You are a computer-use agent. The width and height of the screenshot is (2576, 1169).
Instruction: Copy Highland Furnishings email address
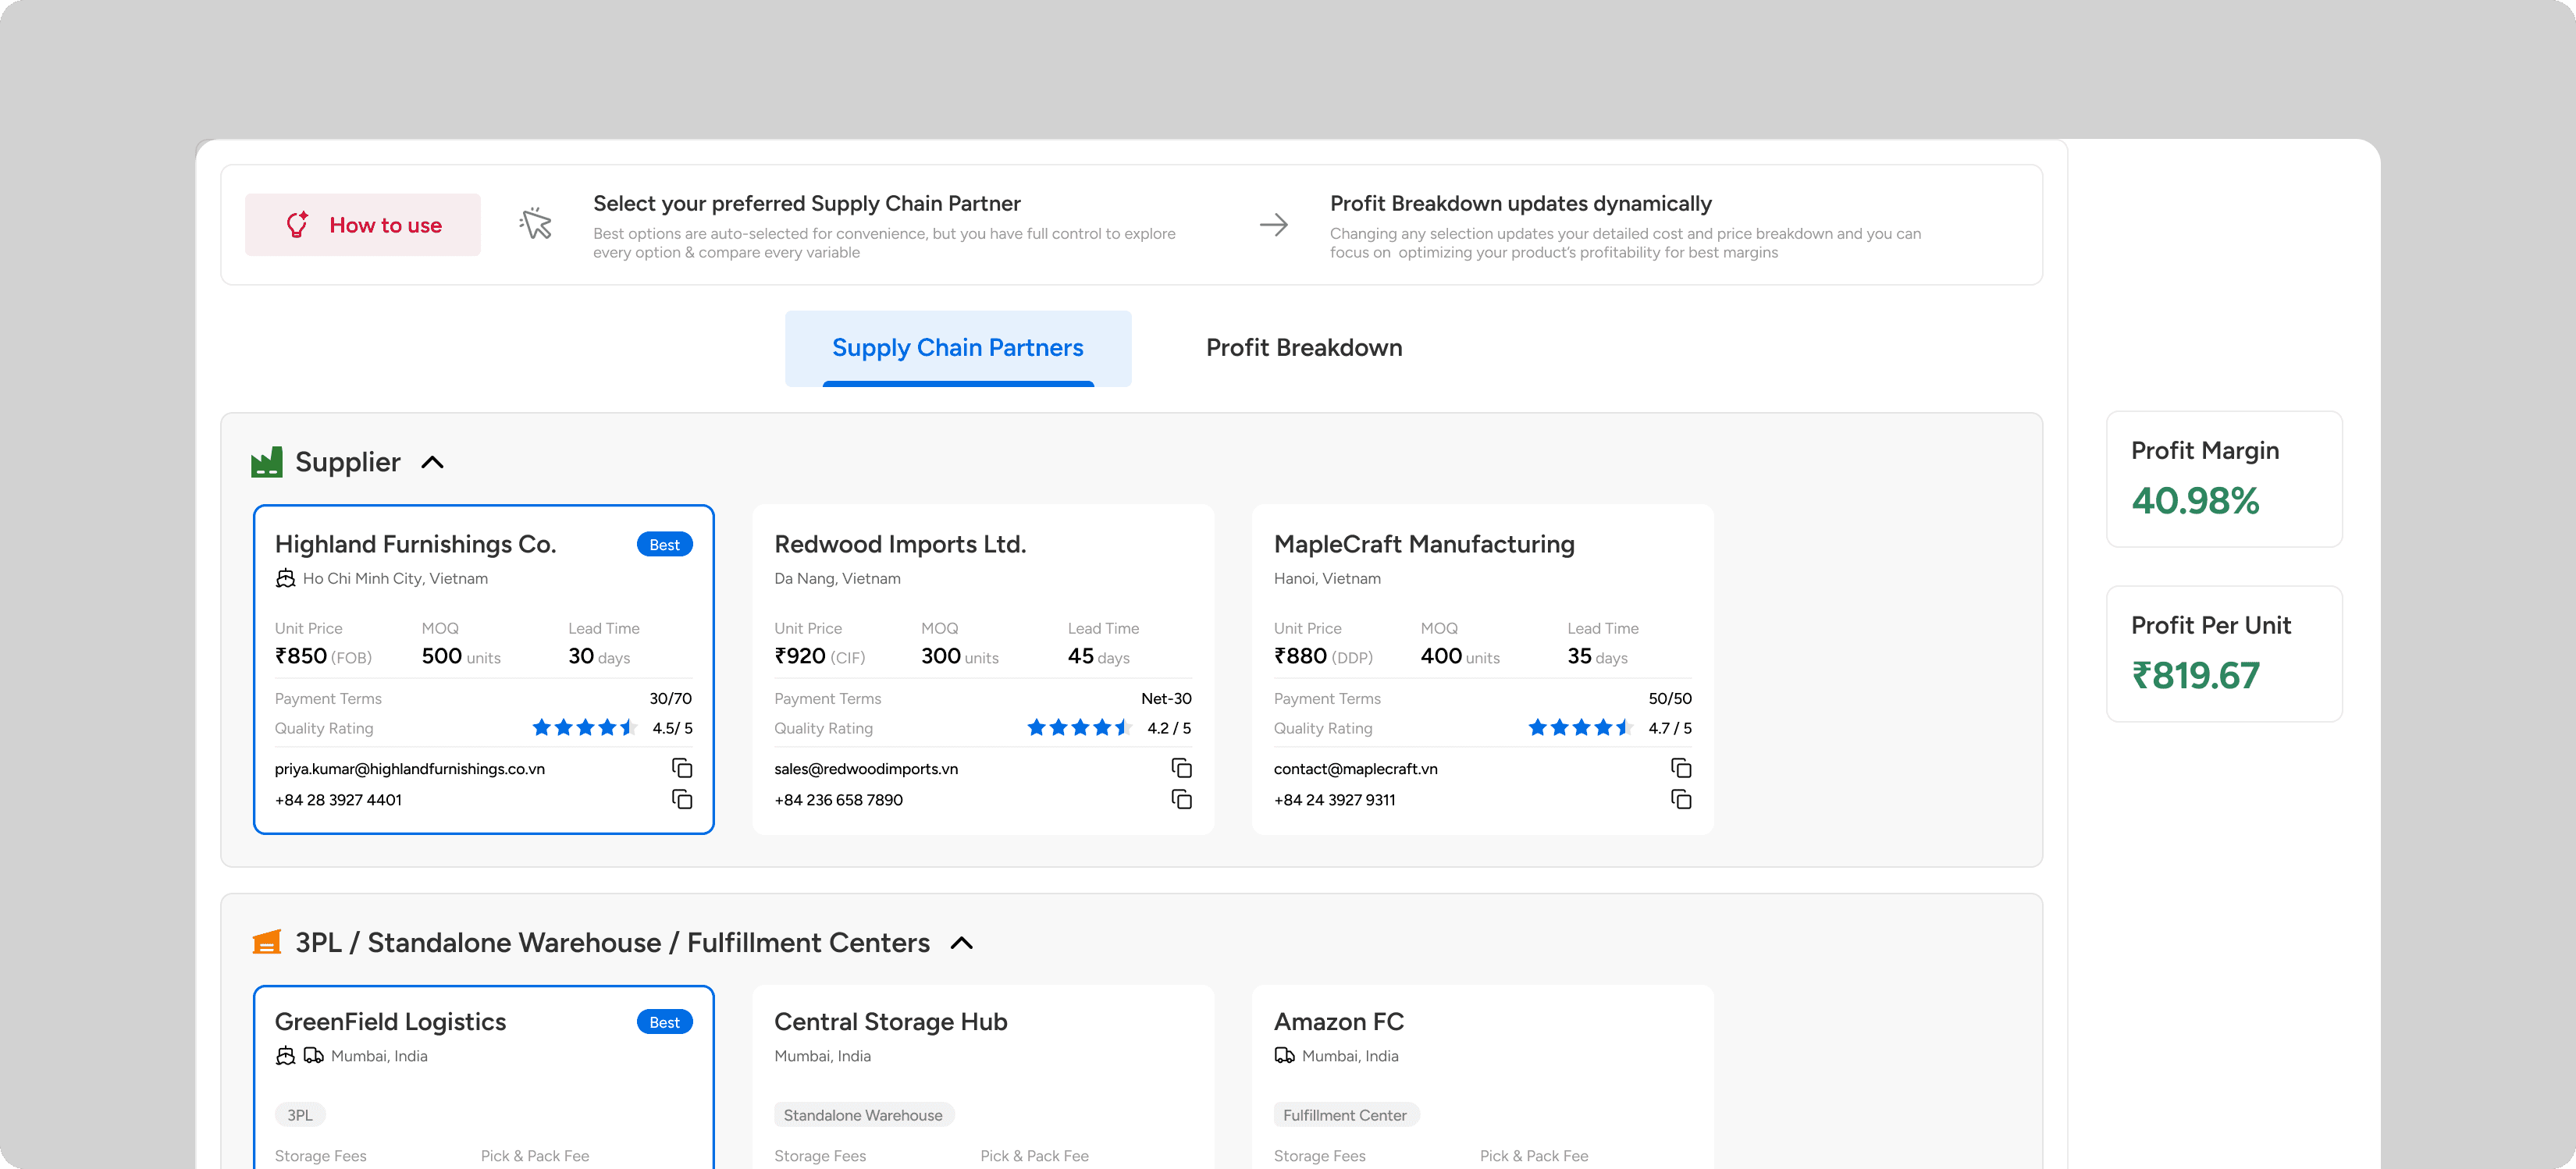click(x=682, y=768)
